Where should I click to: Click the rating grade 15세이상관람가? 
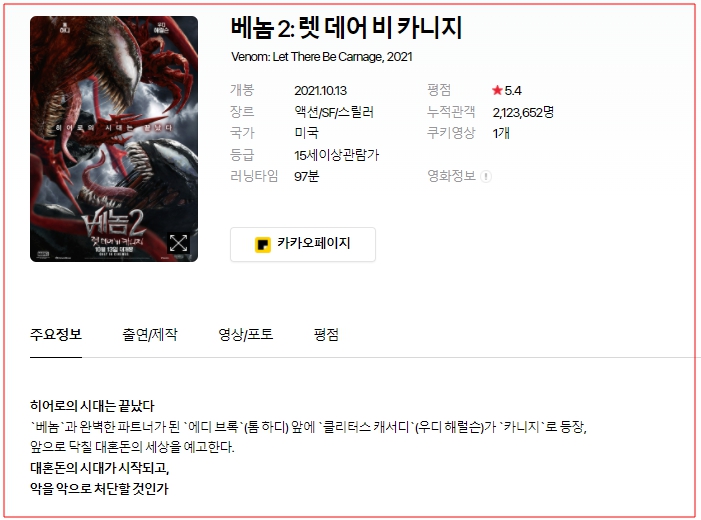[x=337, y=155]
